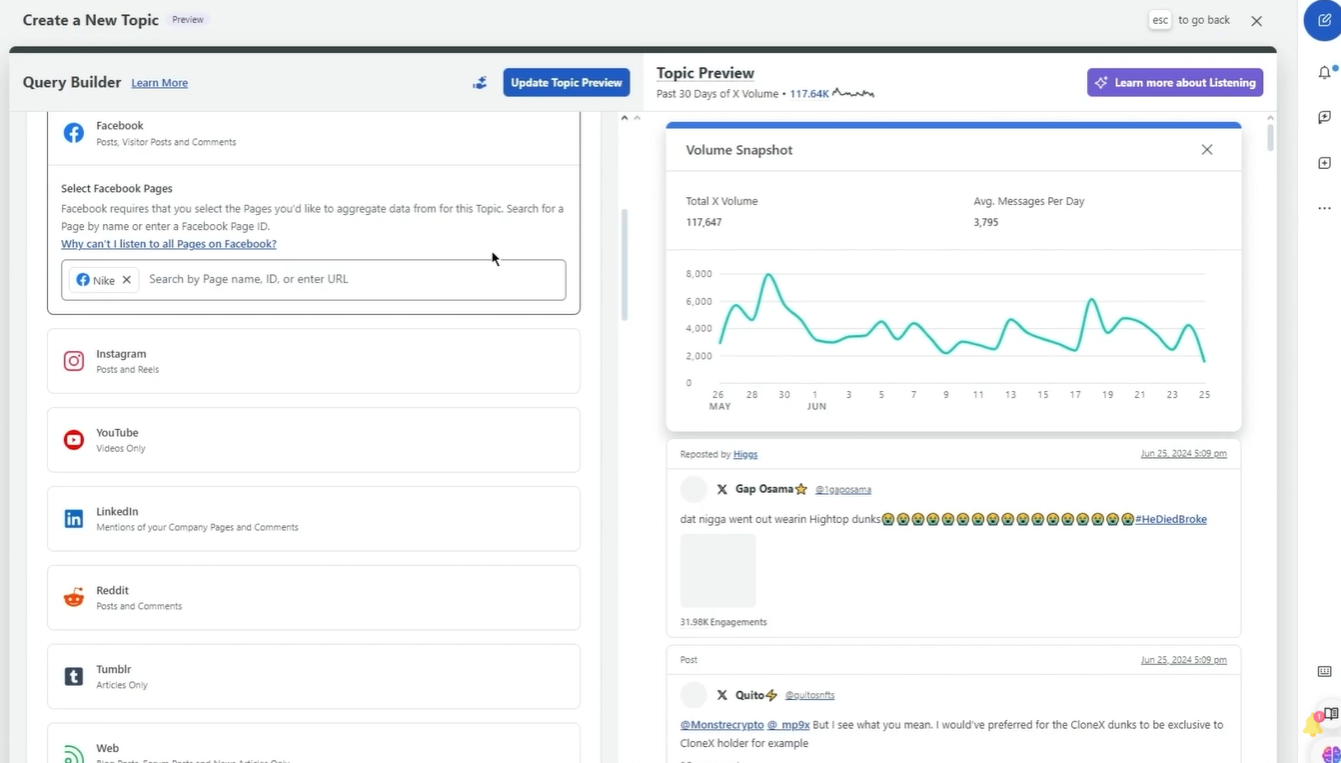Click the keyboard shortcuts icon in sidebar

click(1324, 671)
